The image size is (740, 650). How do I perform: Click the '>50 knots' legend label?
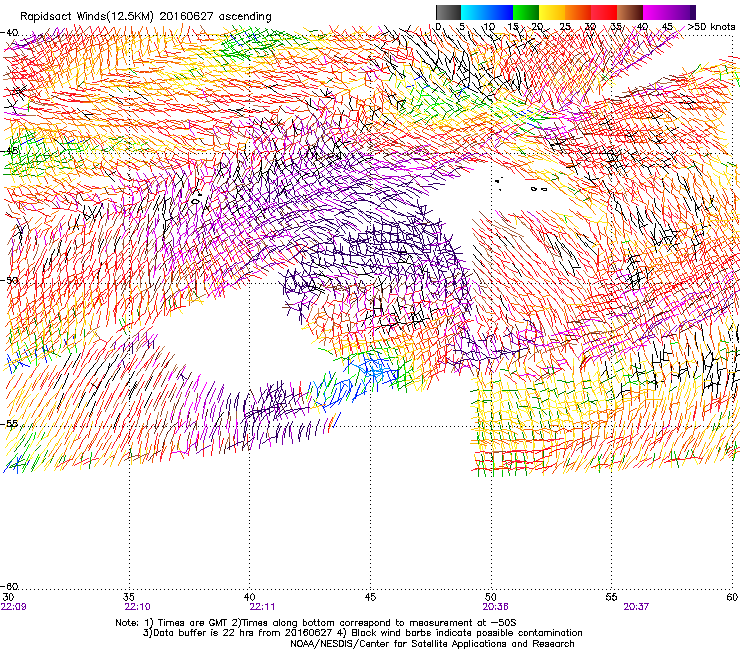(711, 26)
